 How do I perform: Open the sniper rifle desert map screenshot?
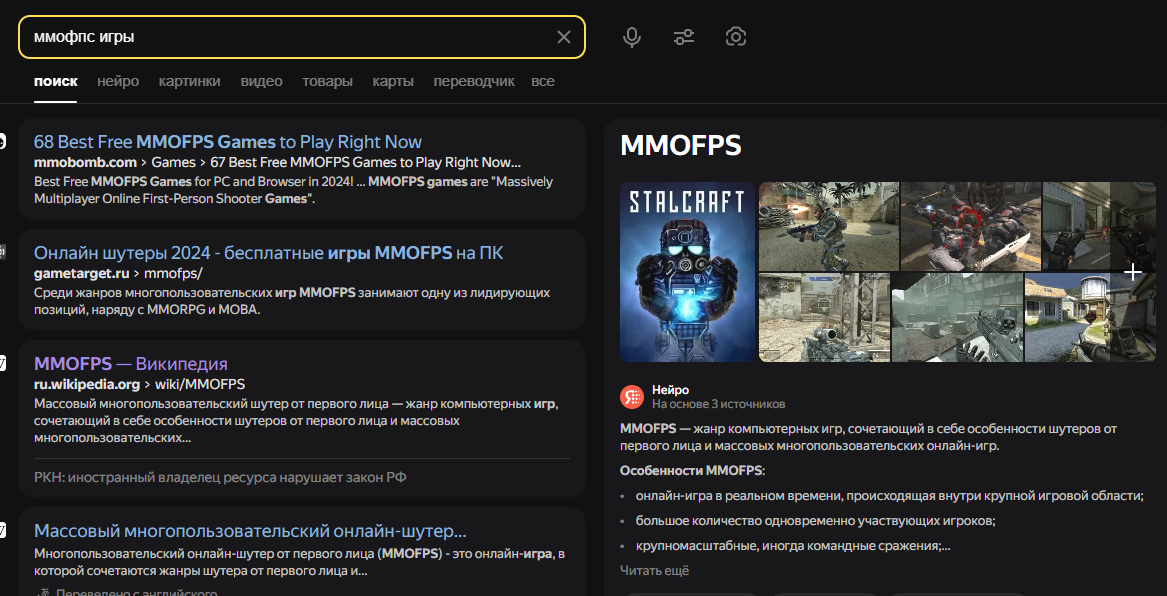824,318
